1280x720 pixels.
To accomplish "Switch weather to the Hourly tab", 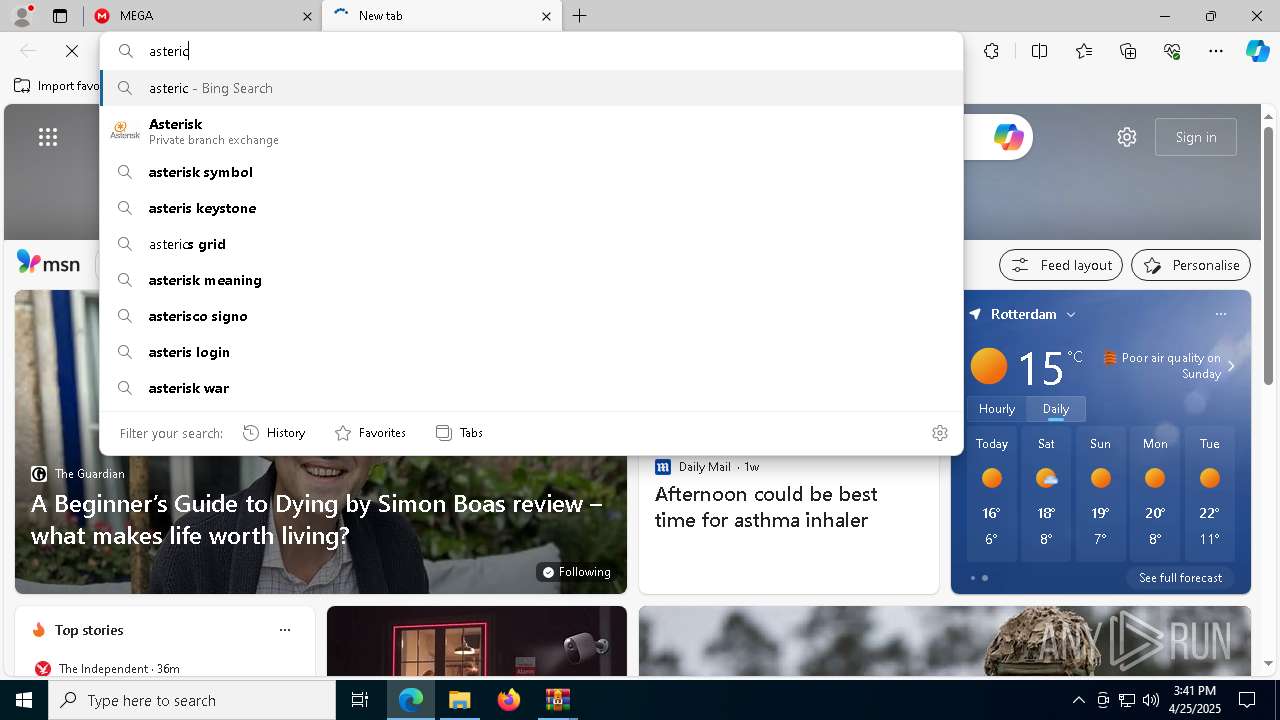I will click(997, 409).
